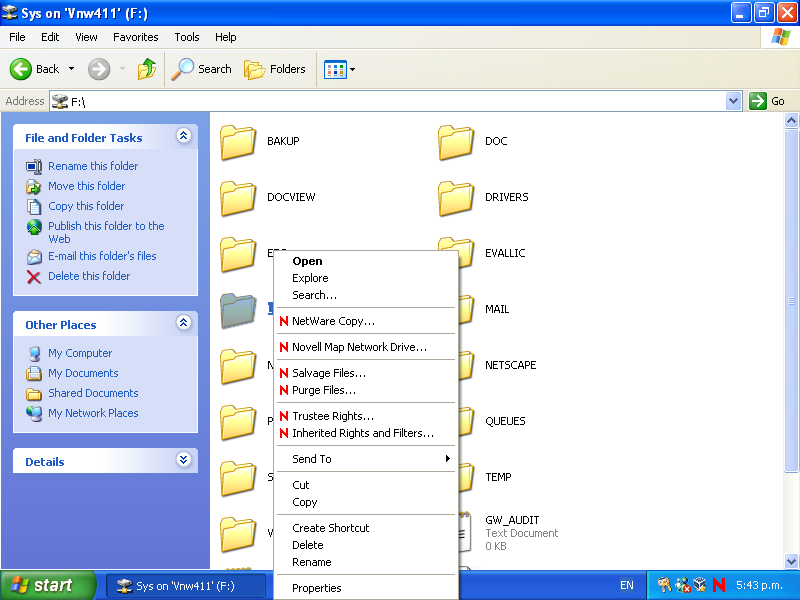Click Publish this folder to the Web

click(106, 232)
